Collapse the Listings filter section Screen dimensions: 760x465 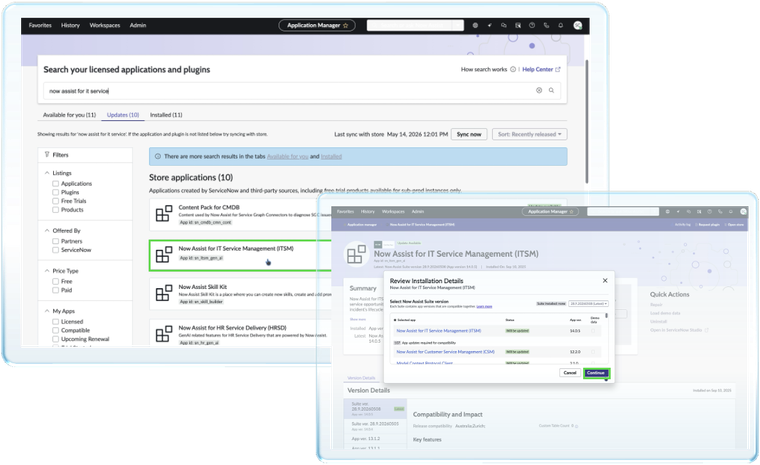[x=47, y=173]
